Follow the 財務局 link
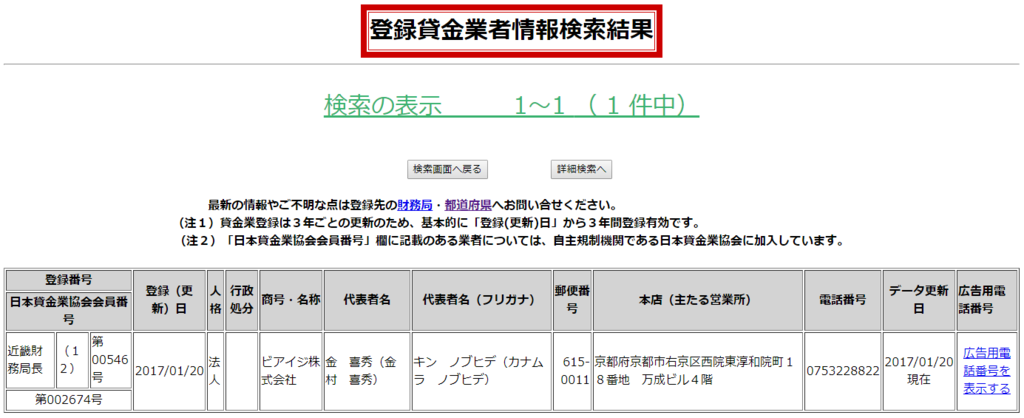This screenshot has height=418, width=1024. pyautogui.click(x=415, y=206)
